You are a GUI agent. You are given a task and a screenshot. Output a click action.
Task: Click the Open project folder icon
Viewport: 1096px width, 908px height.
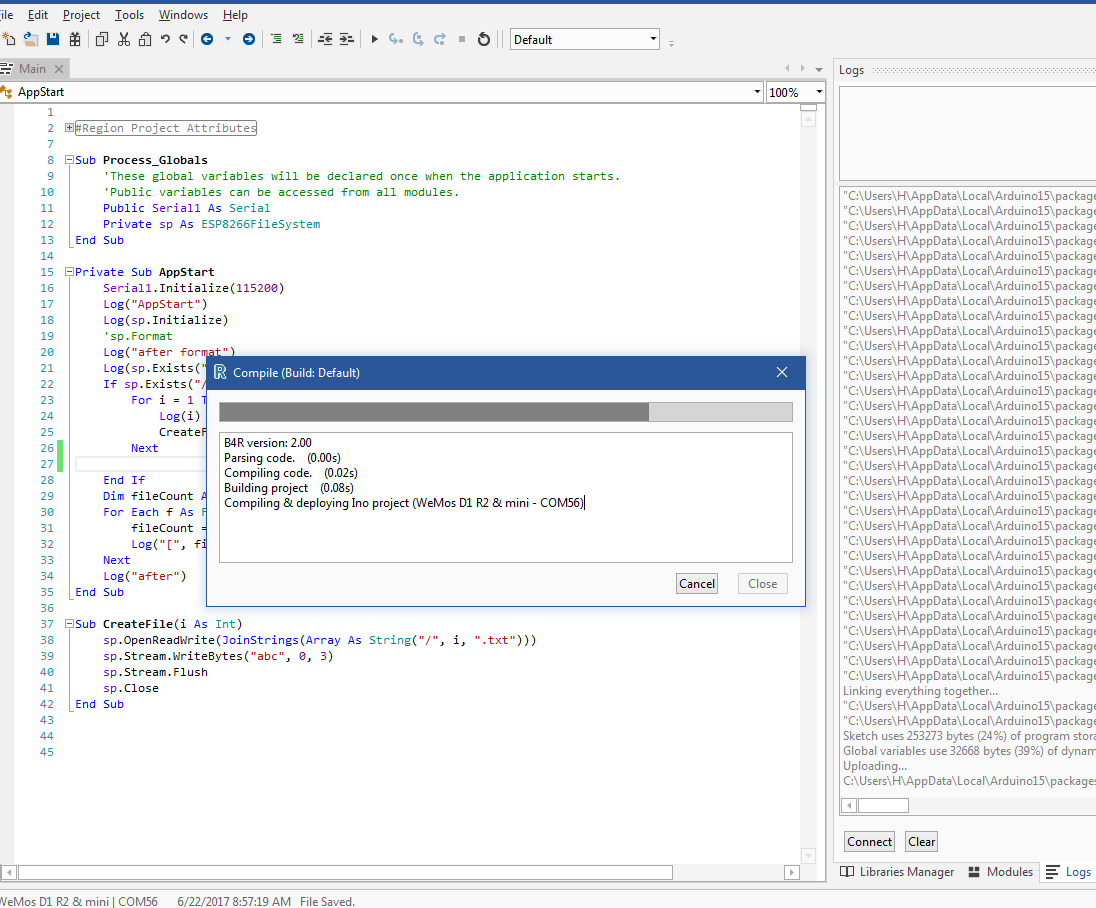[31, 39]
